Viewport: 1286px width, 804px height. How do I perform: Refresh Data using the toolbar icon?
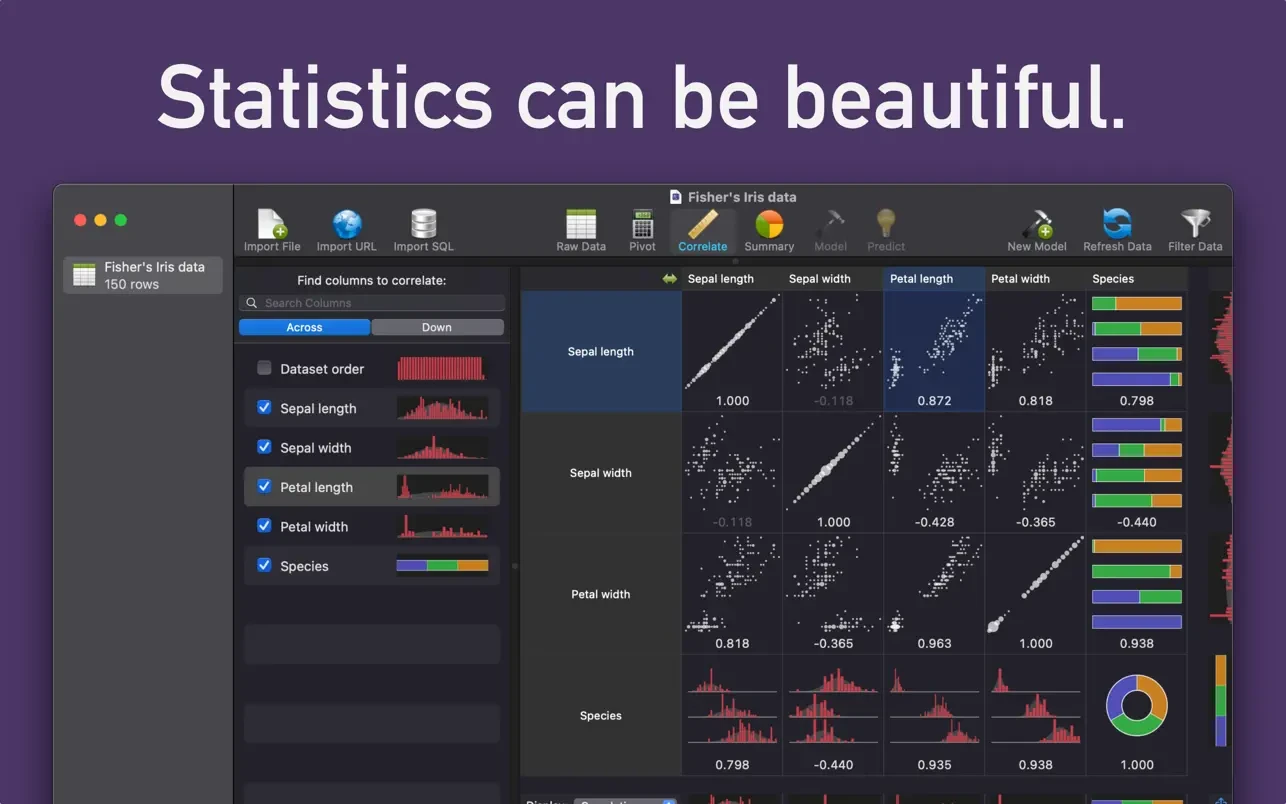(x=1117, y=231)
